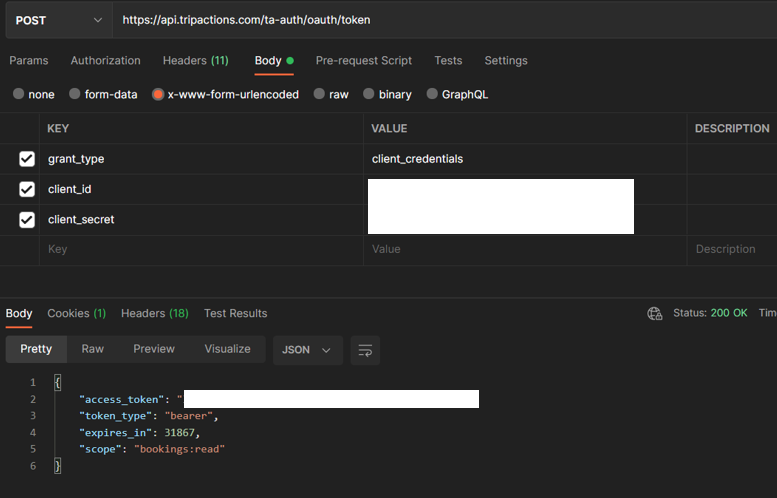This screenshot has height=498, width=777.
Task: Click the network globe lock icon
Action: 655,313
